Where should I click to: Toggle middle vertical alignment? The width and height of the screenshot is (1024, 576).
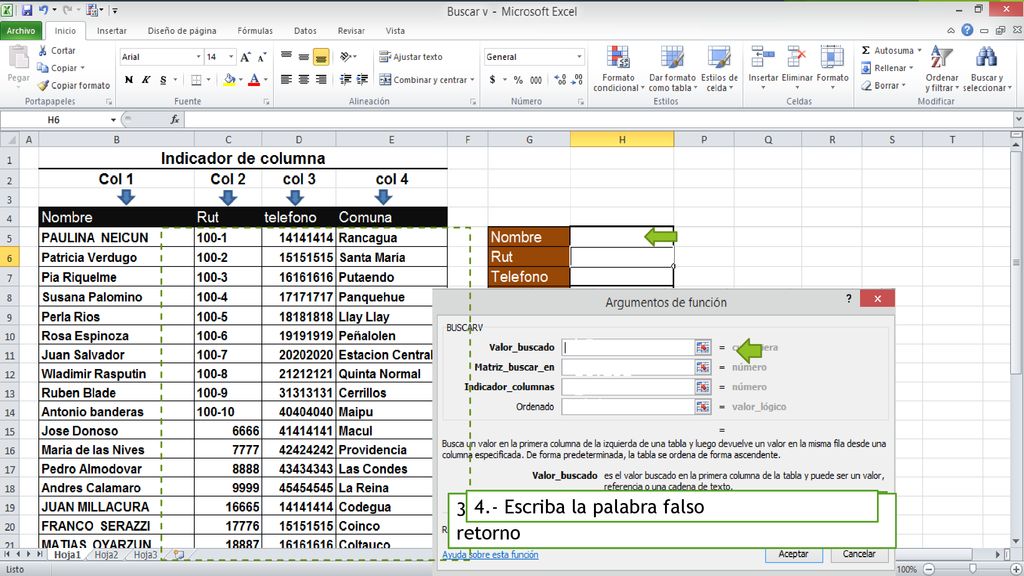coord(304,57)
